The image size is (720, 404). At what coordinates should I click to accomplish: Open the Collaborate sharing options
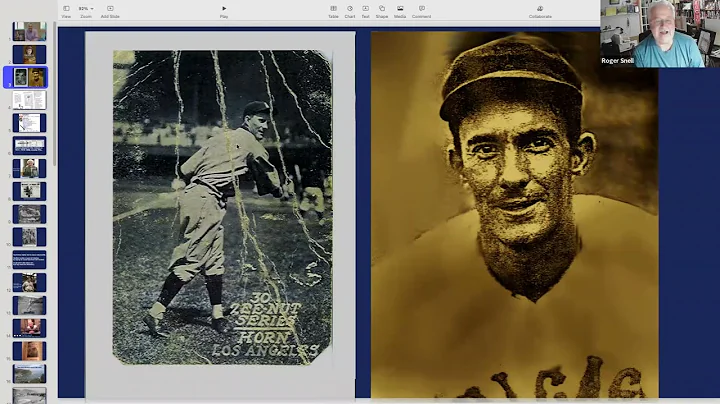(540, 11)
